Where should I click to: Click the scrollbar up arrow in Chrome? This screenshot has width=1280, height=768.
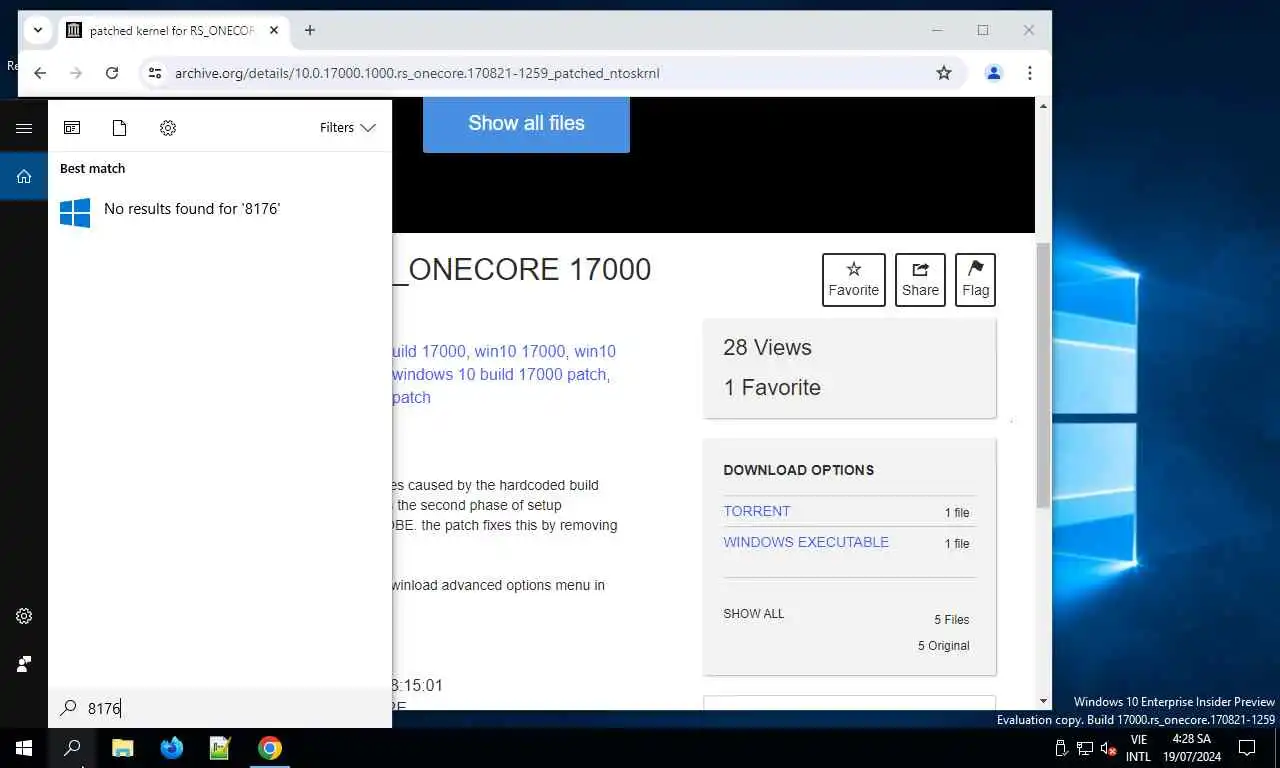pos(1043,105)
